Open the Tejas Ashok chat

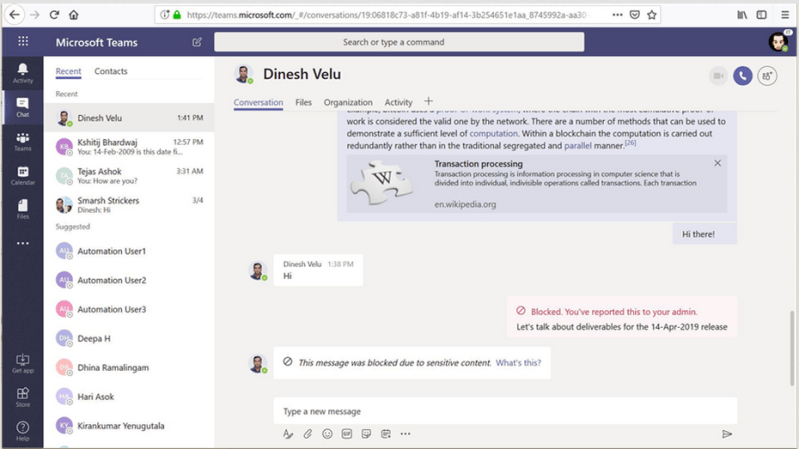pos(129,176)
